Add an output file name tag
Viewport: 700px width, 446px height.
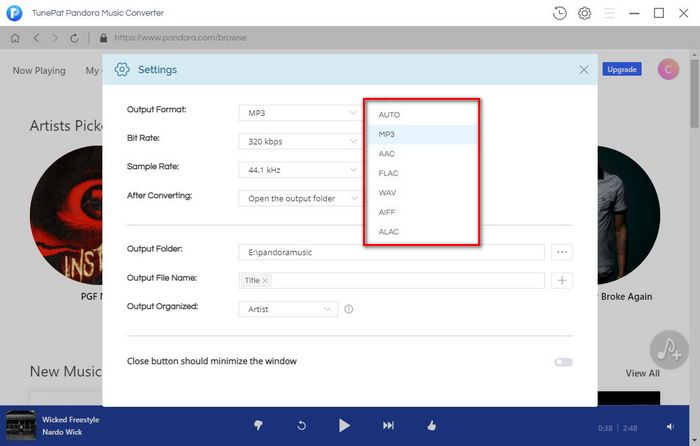(x=562, y=280)
